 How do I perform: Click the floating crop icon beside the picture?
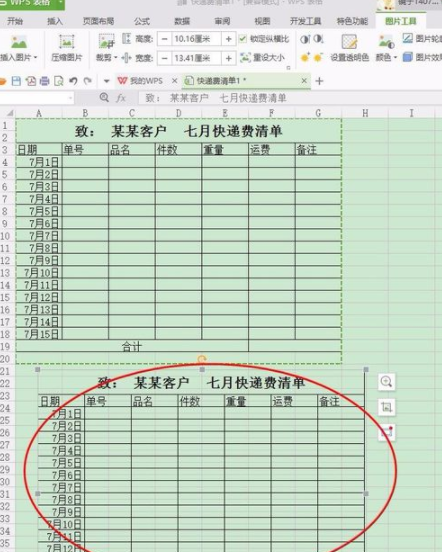[x=386, y=407]
